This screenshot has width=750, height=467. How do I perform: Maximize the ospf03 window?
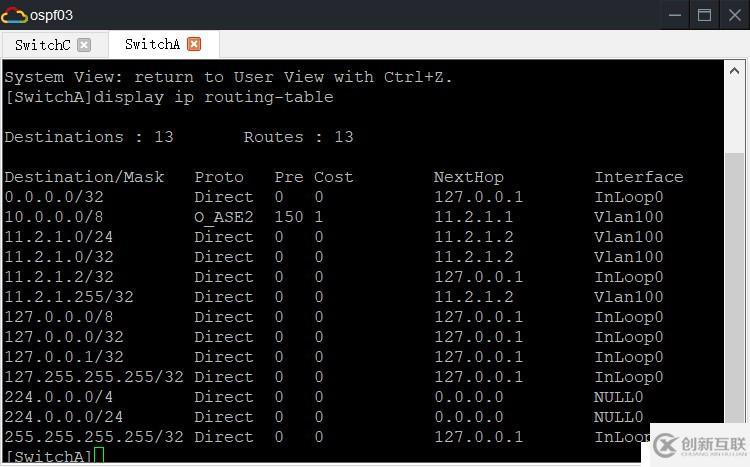[x=704, y=15]
